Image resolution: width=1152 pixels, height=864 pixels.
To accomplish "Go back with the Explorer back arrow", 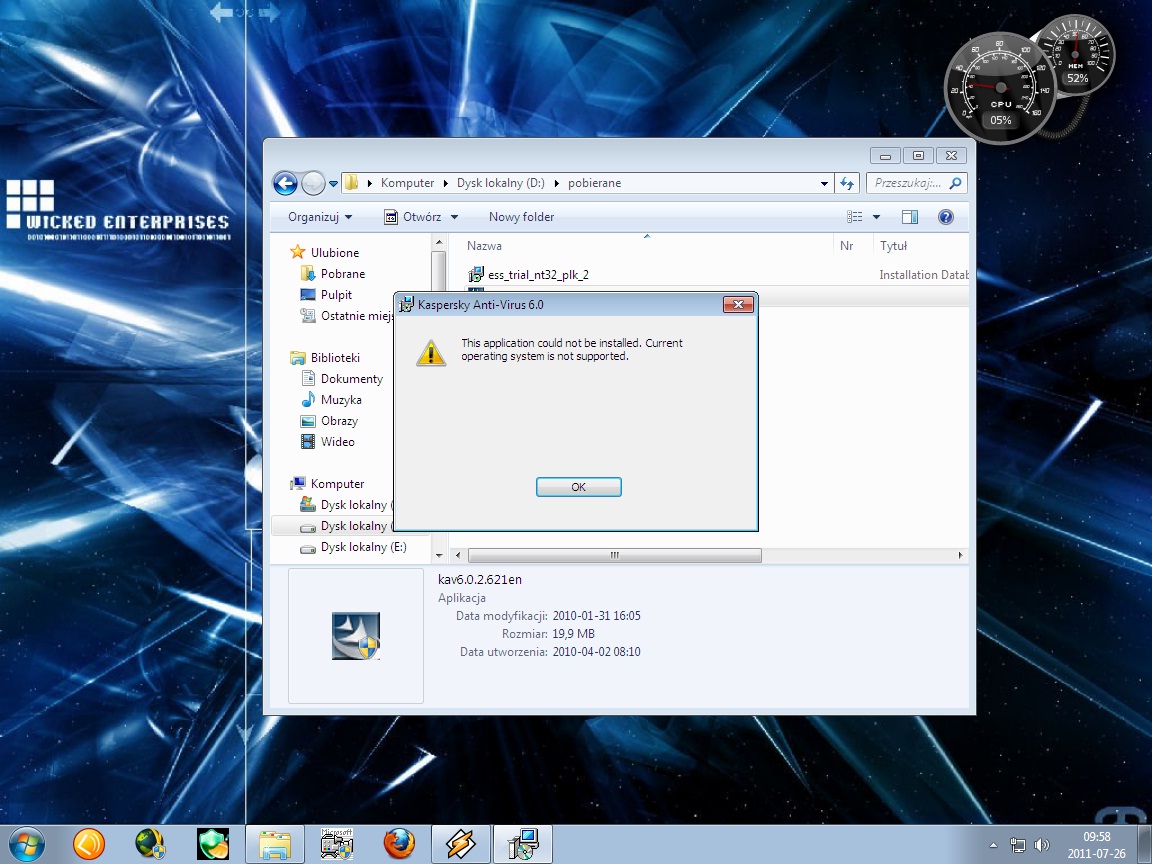I will click(x=285, y=183).
